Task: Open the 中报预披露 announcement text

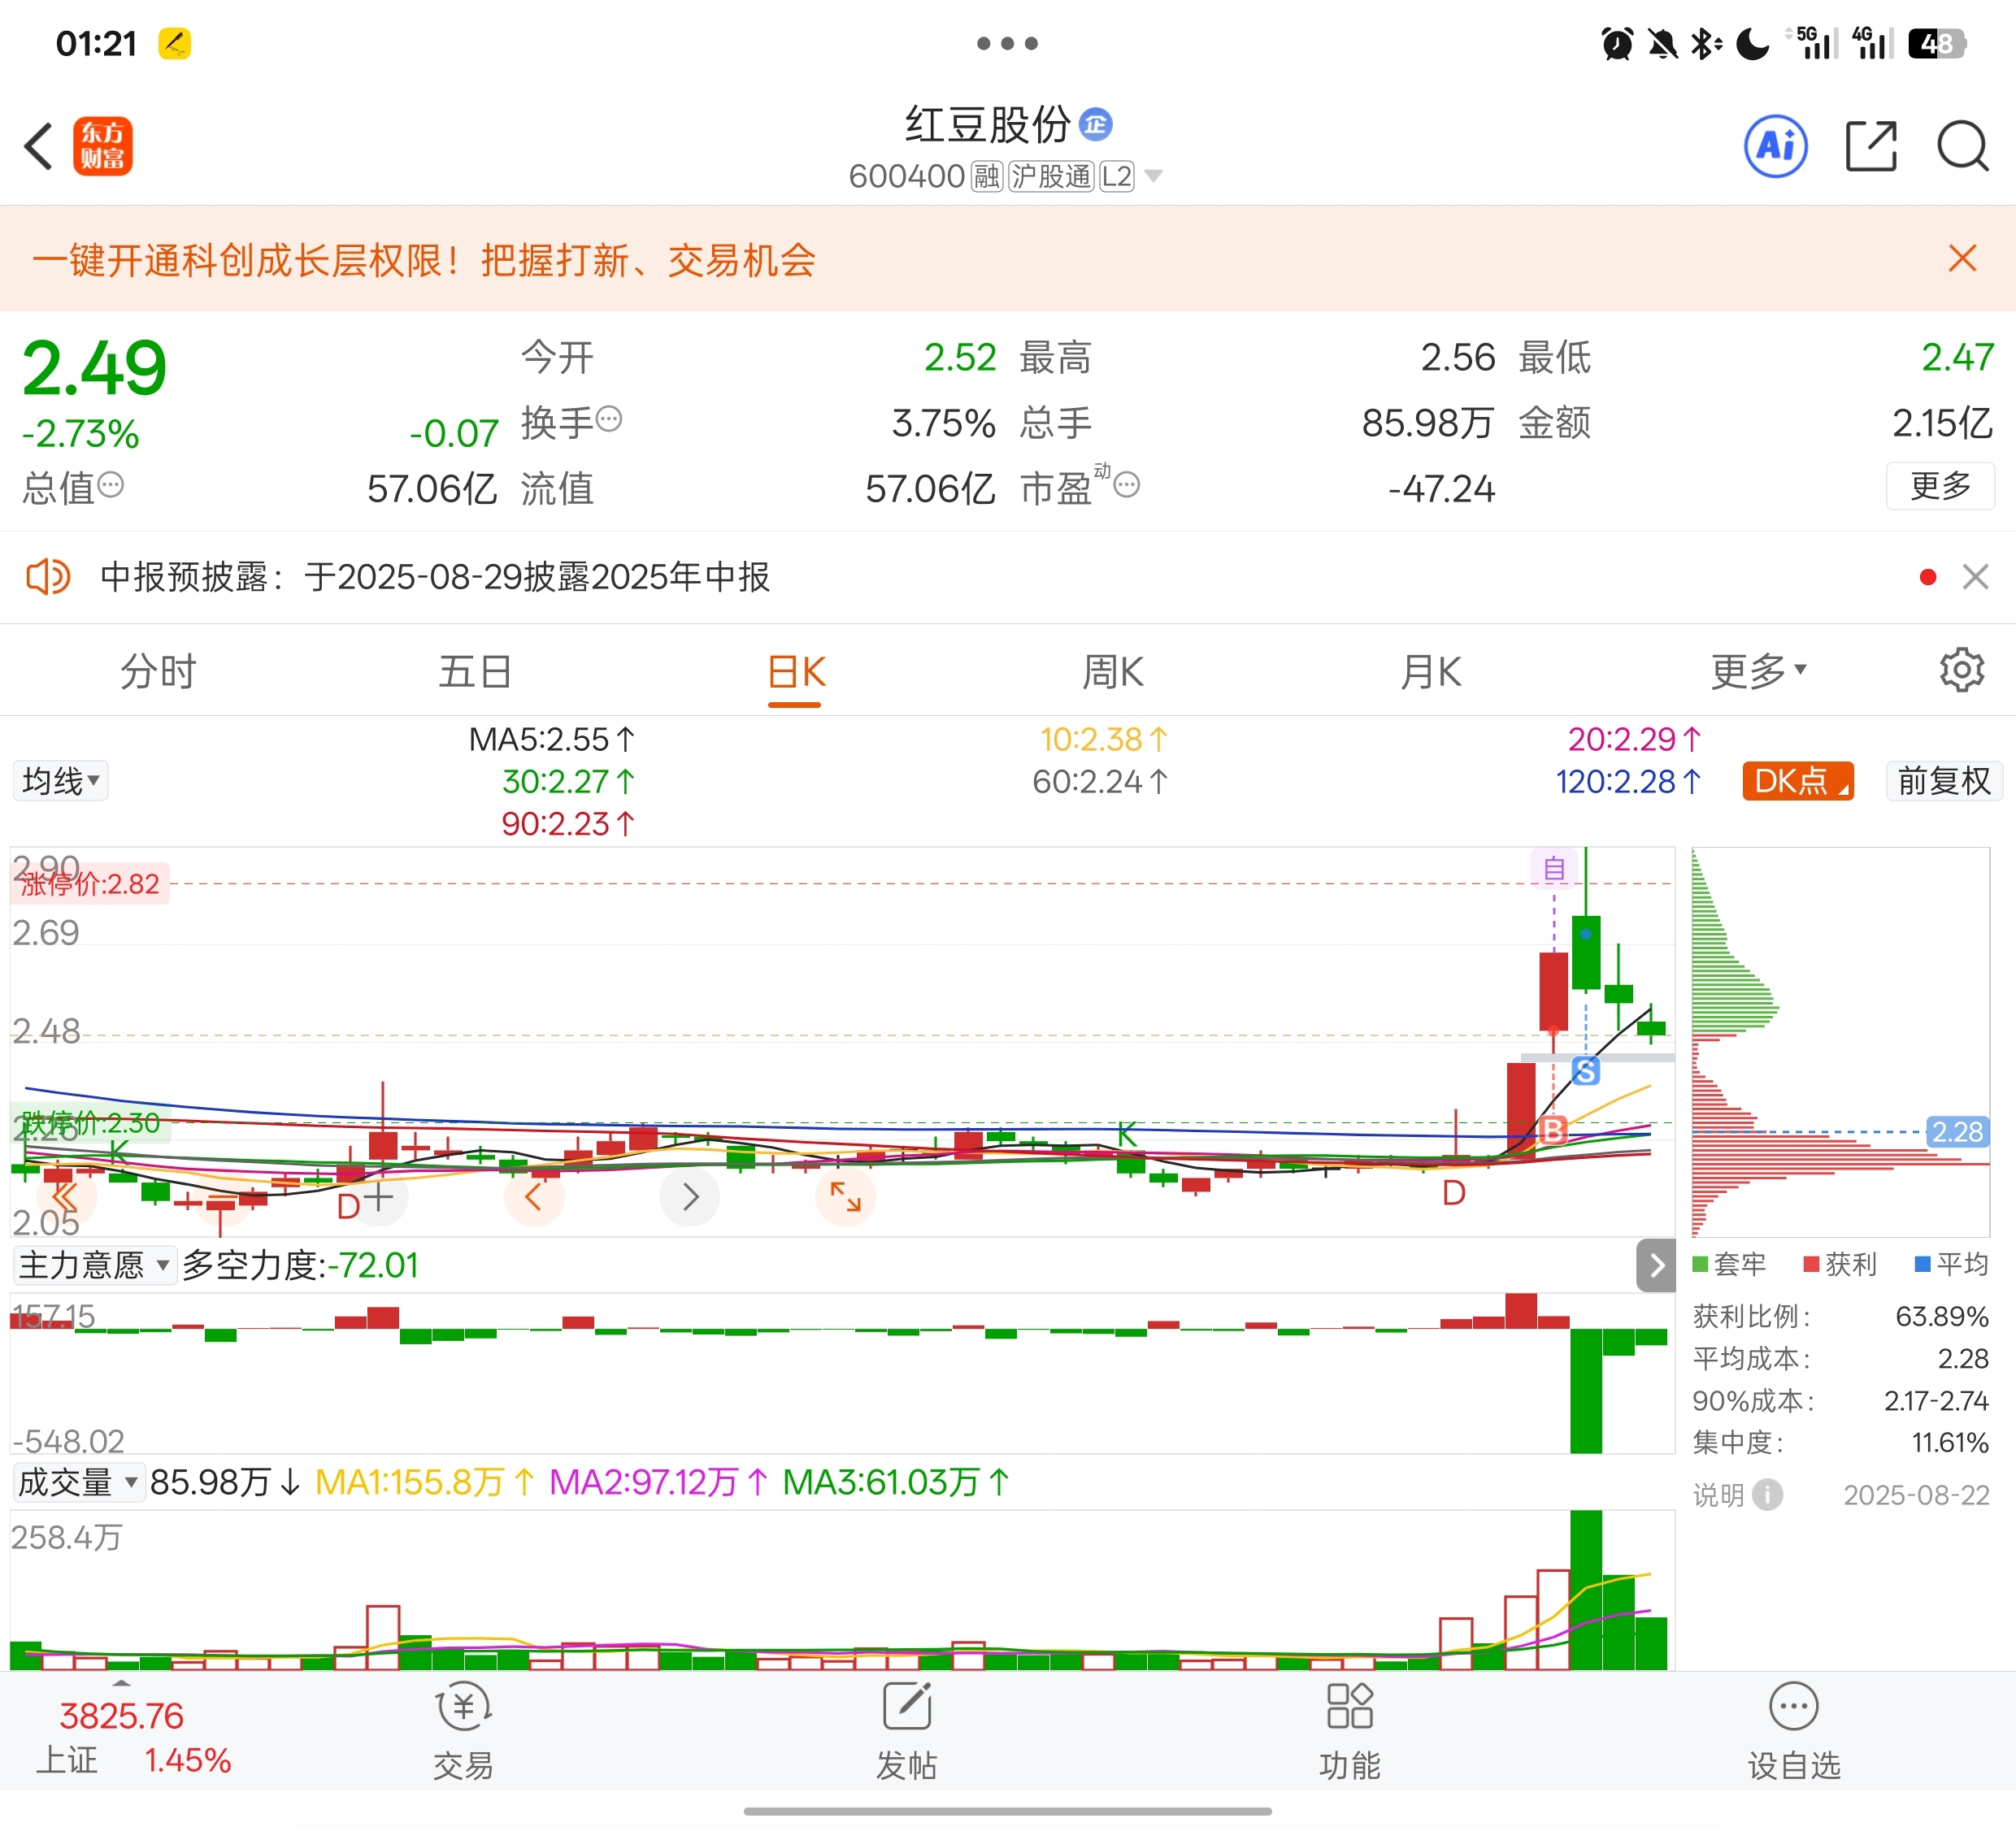Action: pos(435,577)
